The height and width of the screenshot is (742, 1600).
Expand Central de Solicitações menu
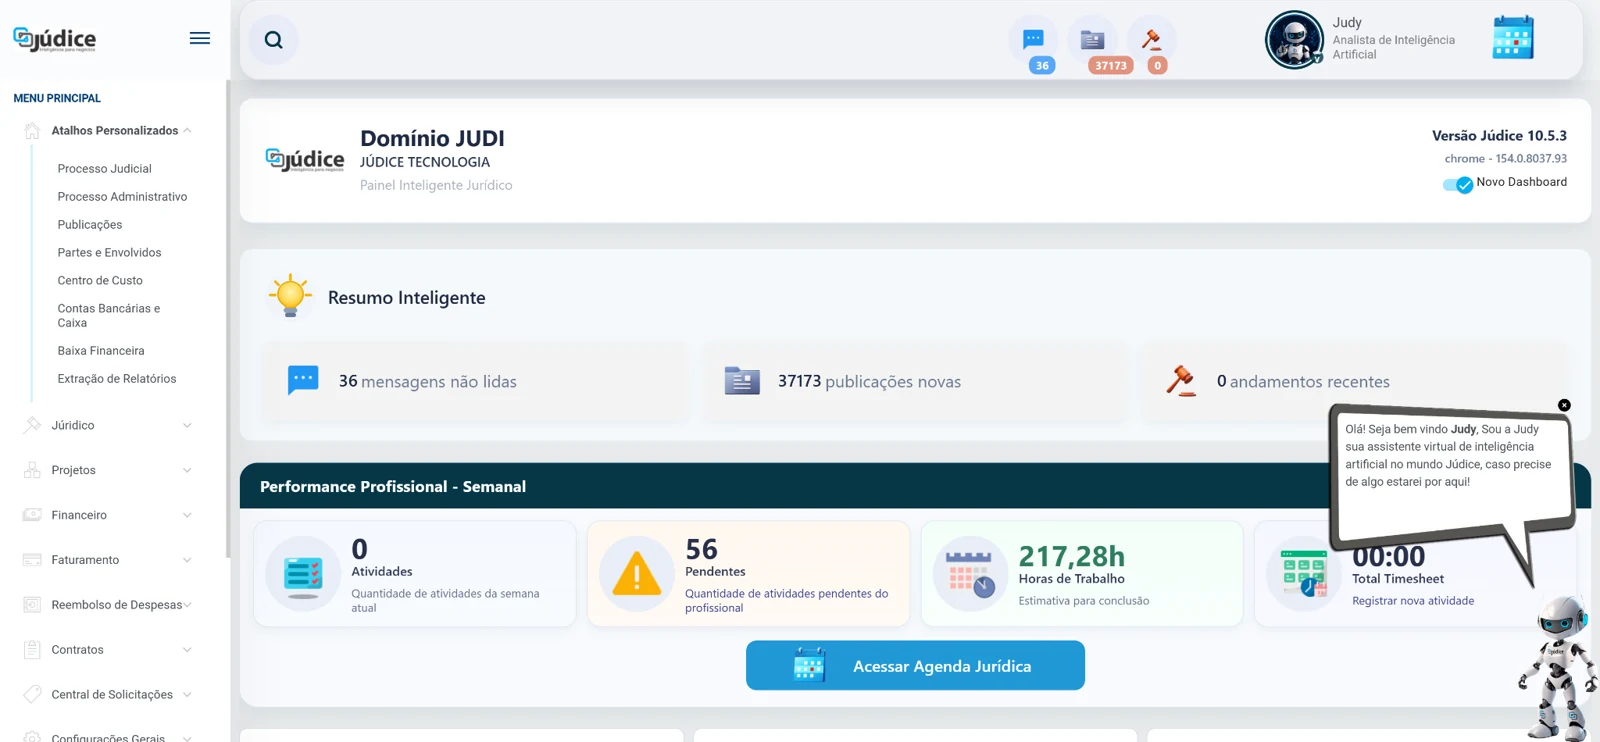click(187, 696)
